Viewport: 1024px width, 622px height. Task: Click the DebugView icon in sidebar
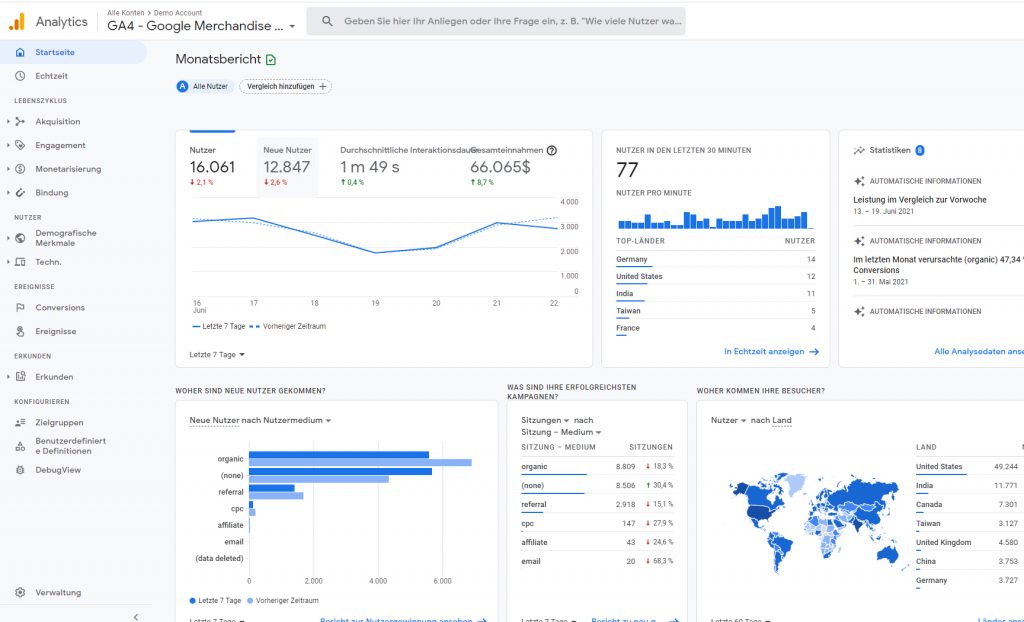coord(20,469)
